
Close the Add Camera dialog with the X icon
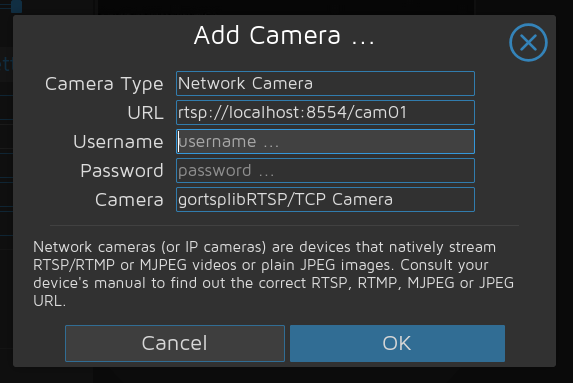point(528,42)
